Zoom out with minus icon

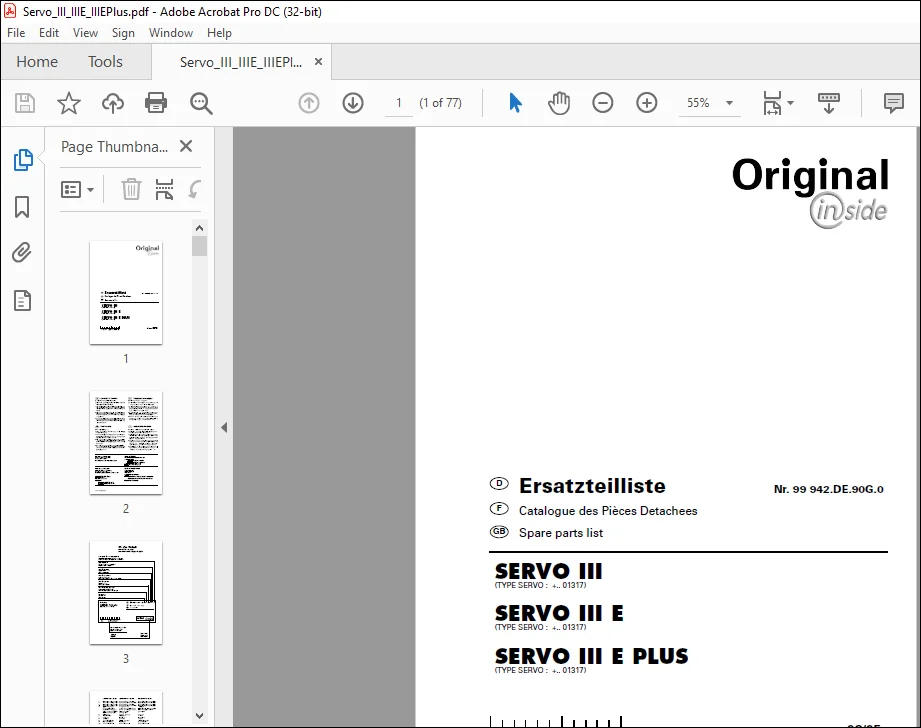tap(603, 103)
